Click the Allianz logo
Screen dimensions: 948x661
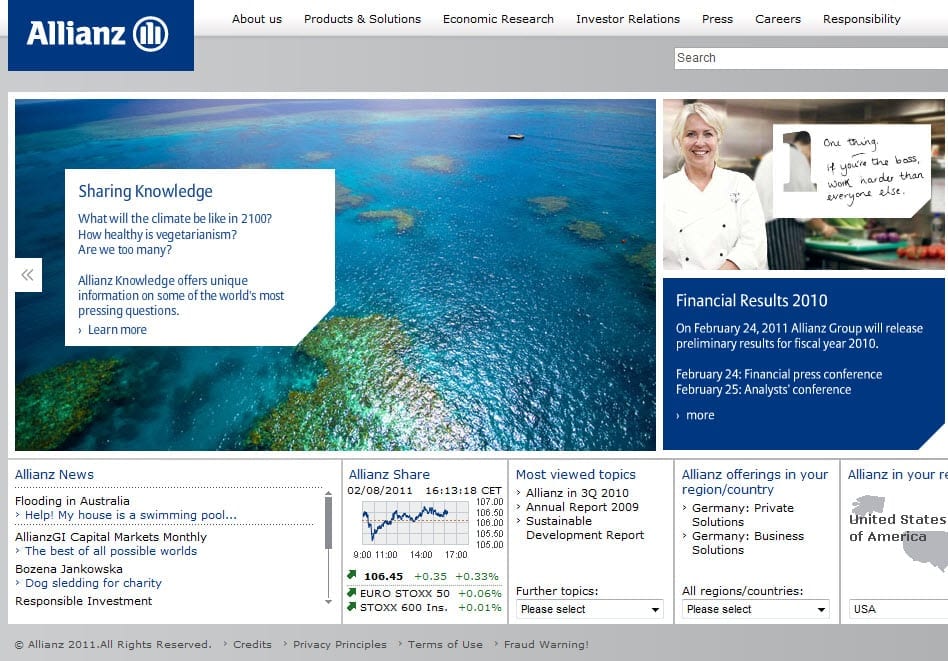tap(100, 35)
